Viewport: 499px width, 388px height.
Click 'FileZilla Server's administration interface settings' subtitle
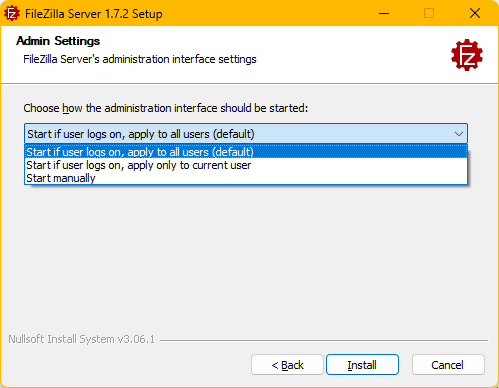pos(140,59)
